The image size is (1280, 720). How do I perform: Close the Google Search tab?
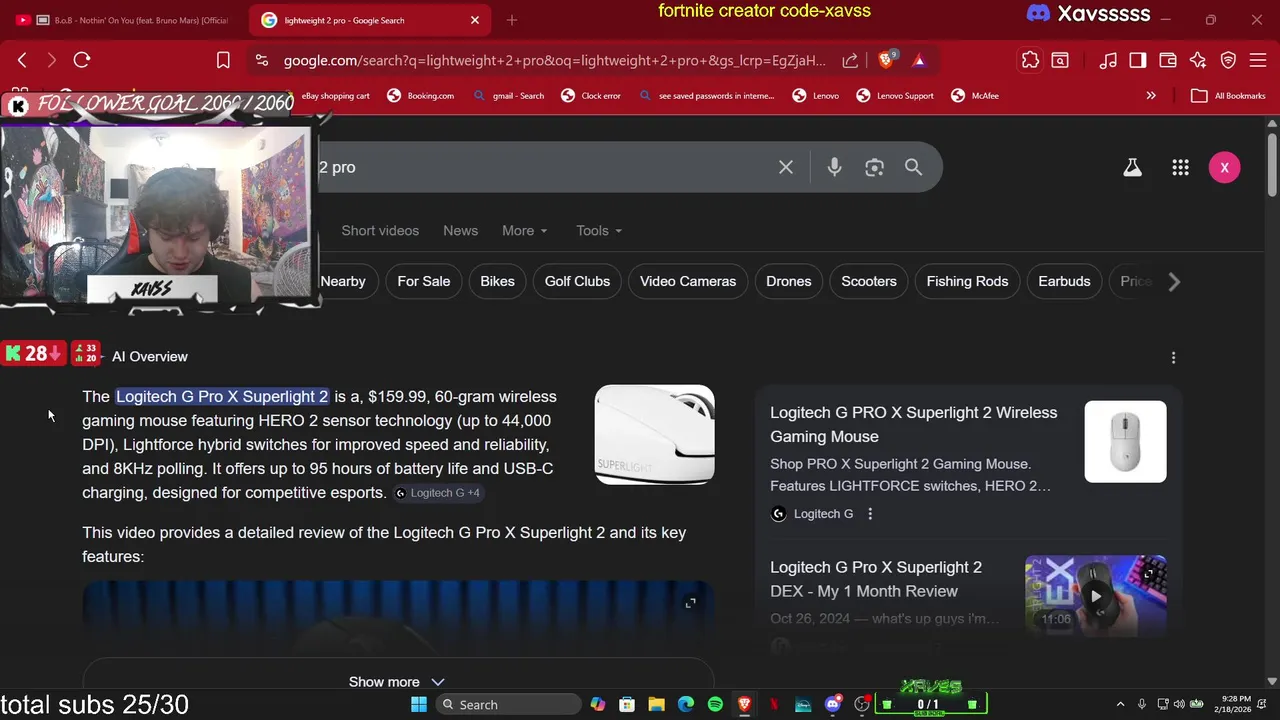[475, 20]
